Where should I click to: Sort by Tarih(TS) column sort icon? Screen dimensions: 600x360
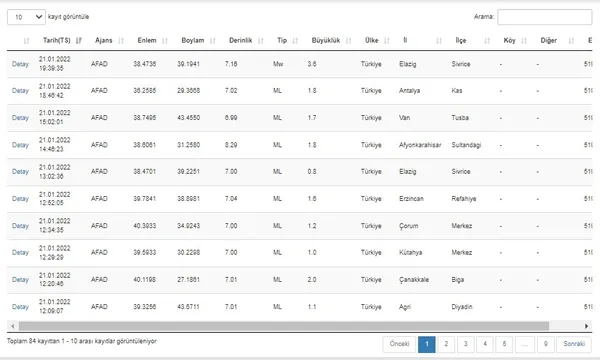79,41
